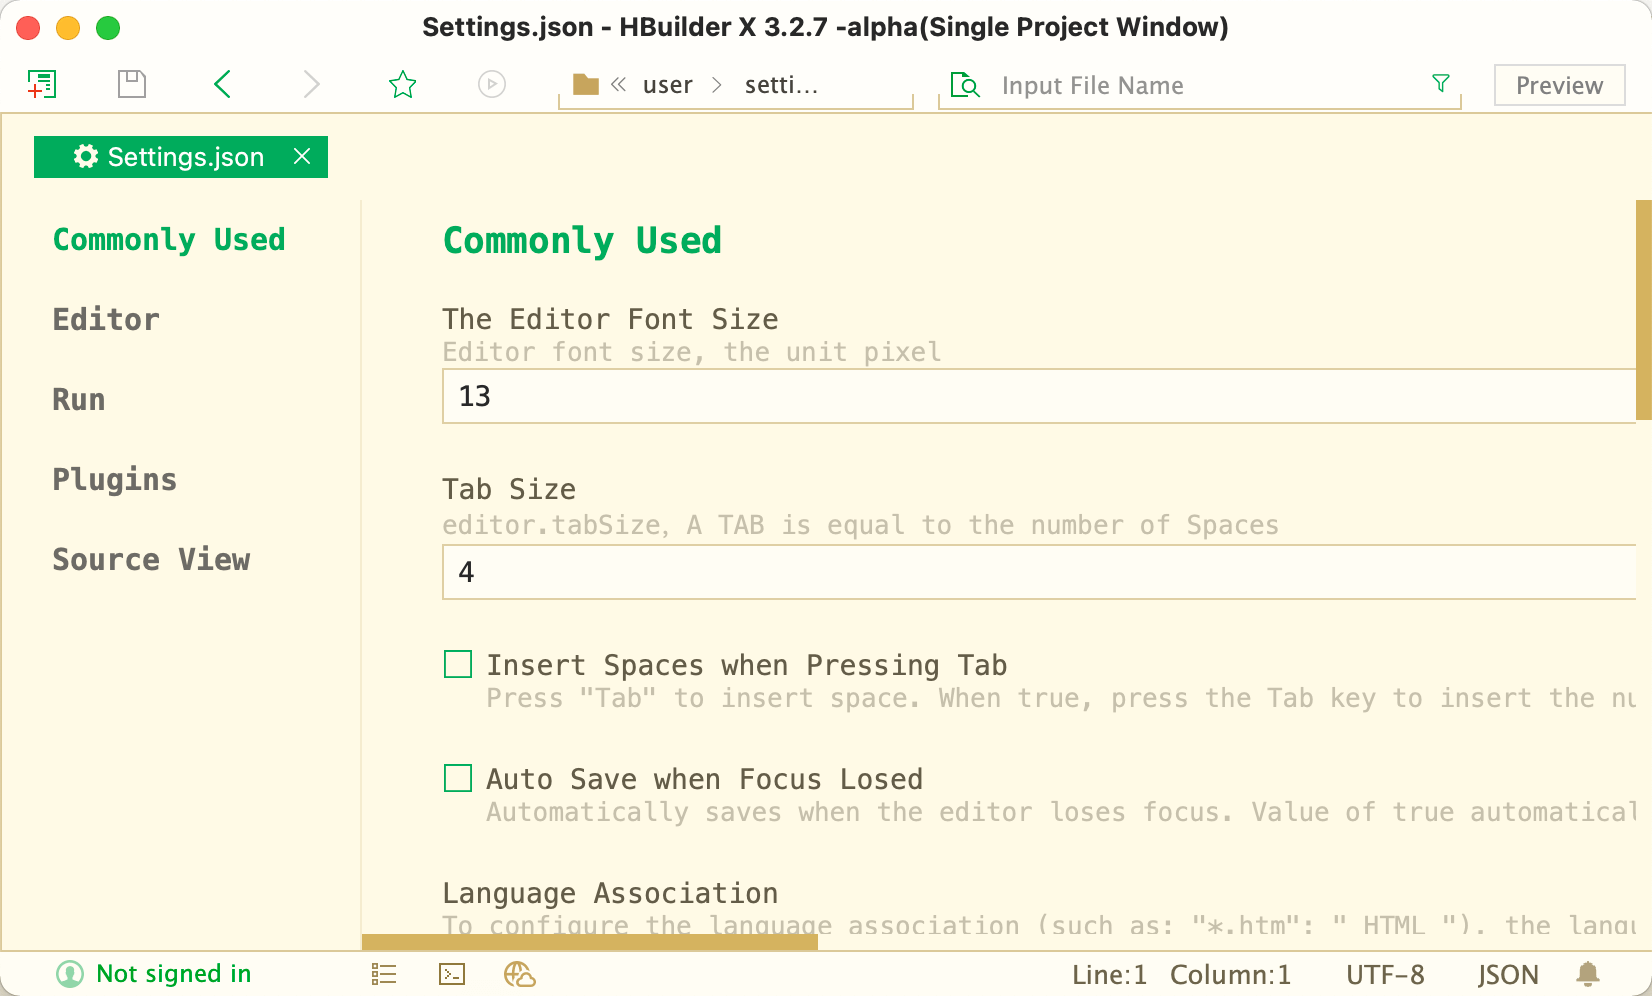Enable Insert Spaces when Pressing Tab

(458, 664)
